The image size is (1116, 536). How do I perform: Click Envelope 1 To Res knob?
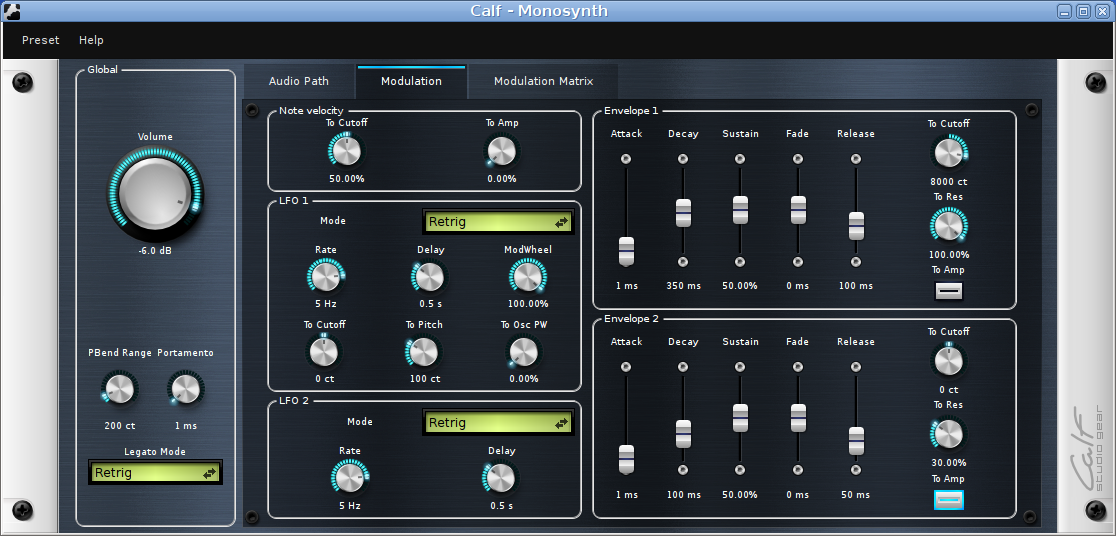click(949, 226)
